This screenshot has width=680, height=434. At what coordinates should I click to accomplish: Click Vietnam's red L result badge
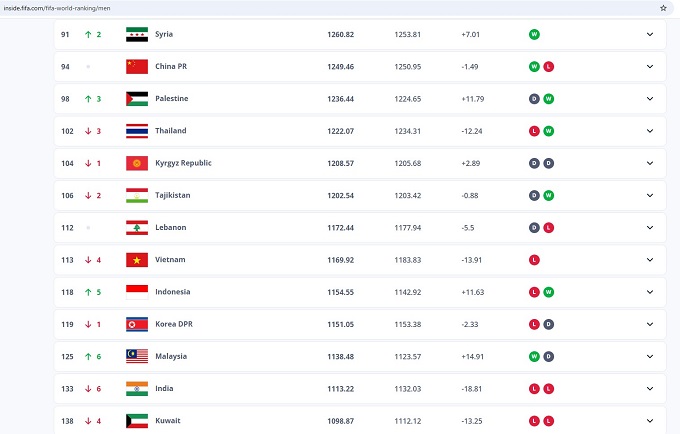pos(534,260)
